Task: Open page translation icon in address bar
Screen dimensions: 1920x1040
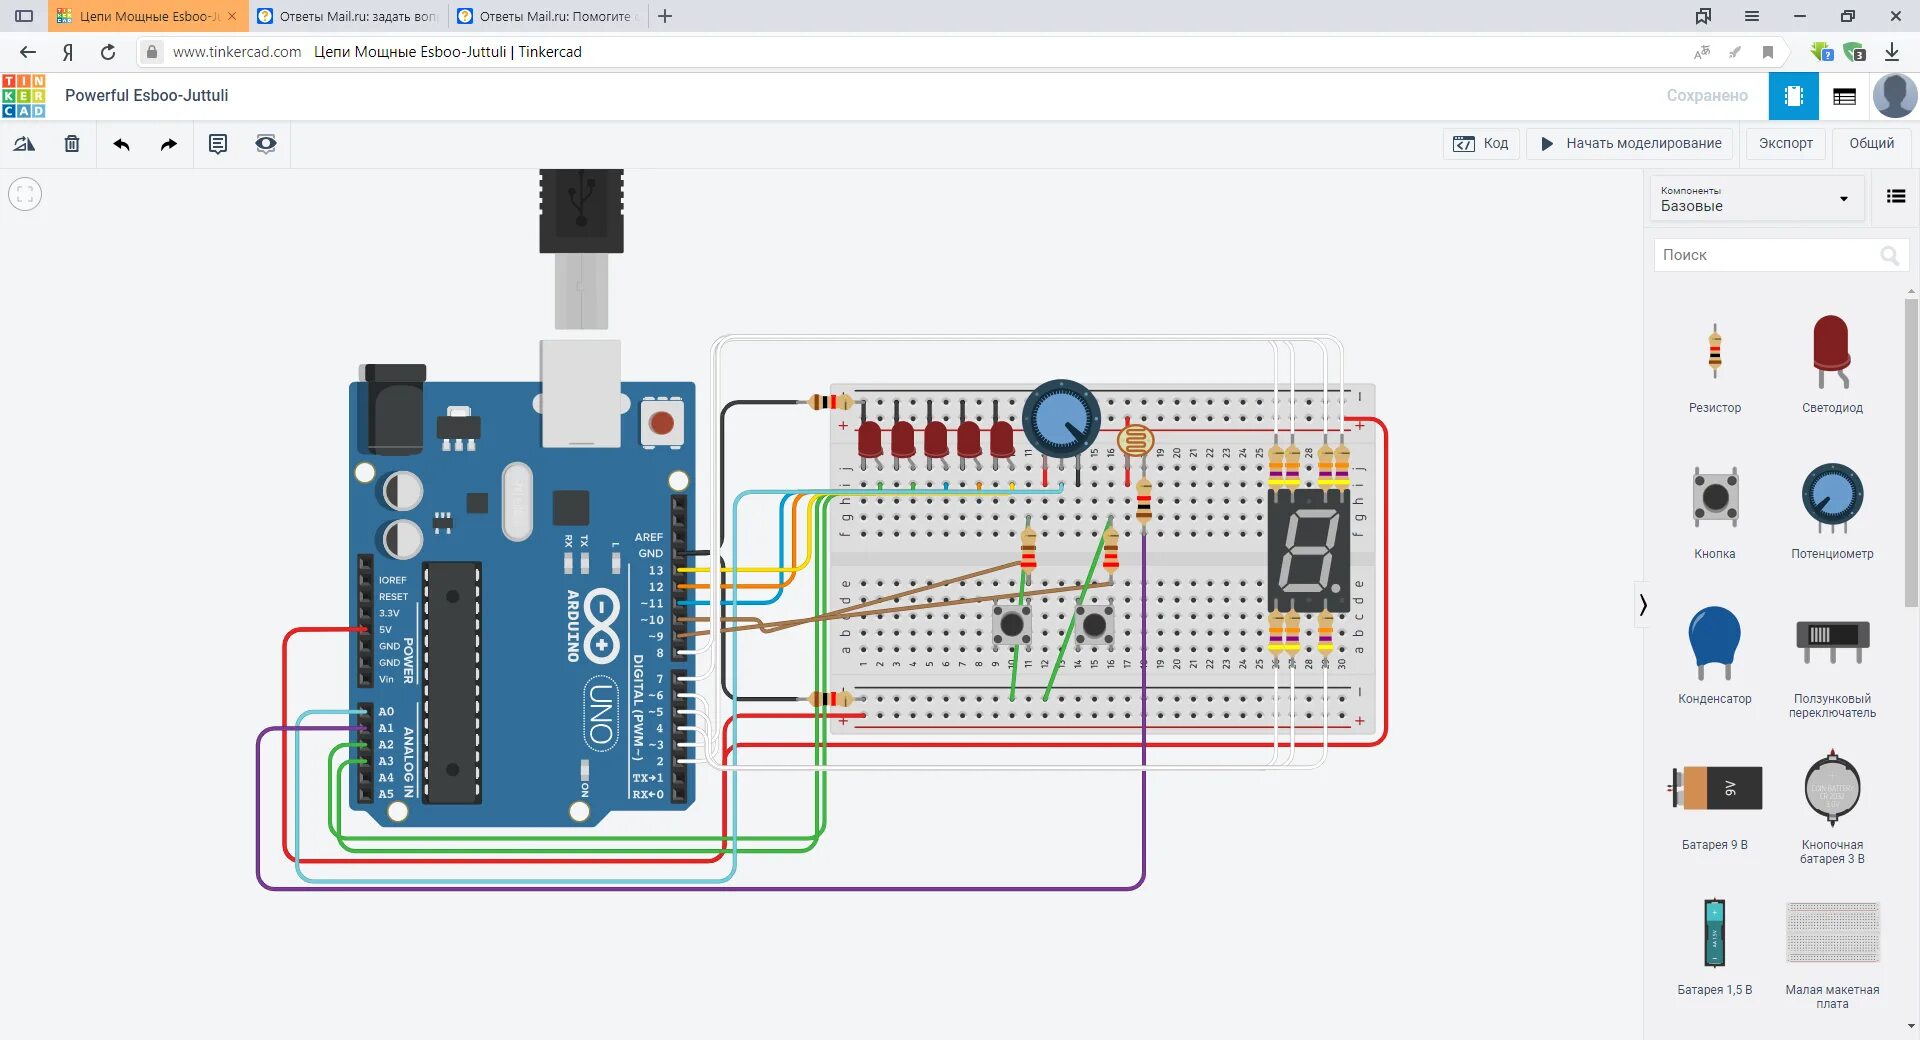Action: coord(1702,52)
